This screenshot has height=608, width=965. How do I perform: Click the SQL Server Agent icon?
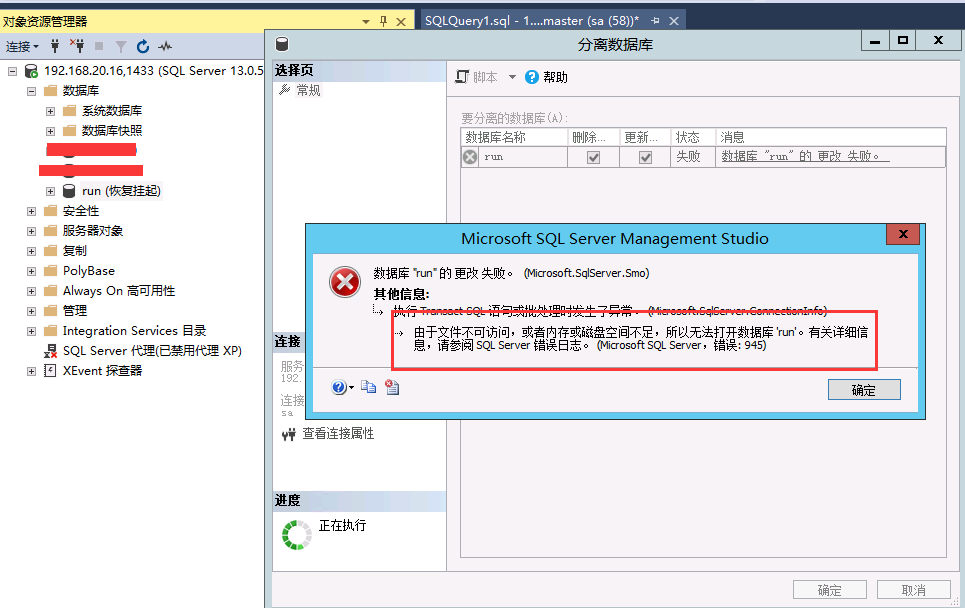click(50, 351)
